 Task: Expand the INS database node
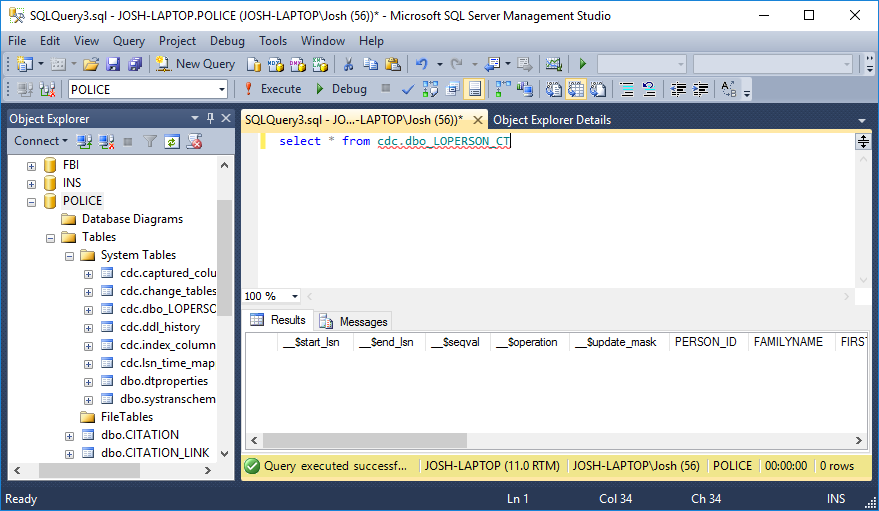point(31,184)
